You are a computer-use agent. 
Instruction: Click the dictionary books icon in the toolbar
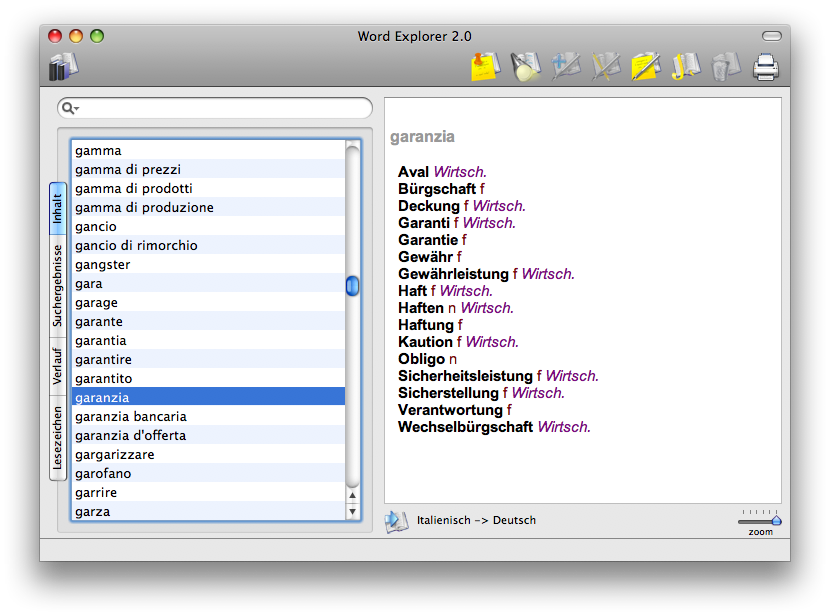click(63, 67)
